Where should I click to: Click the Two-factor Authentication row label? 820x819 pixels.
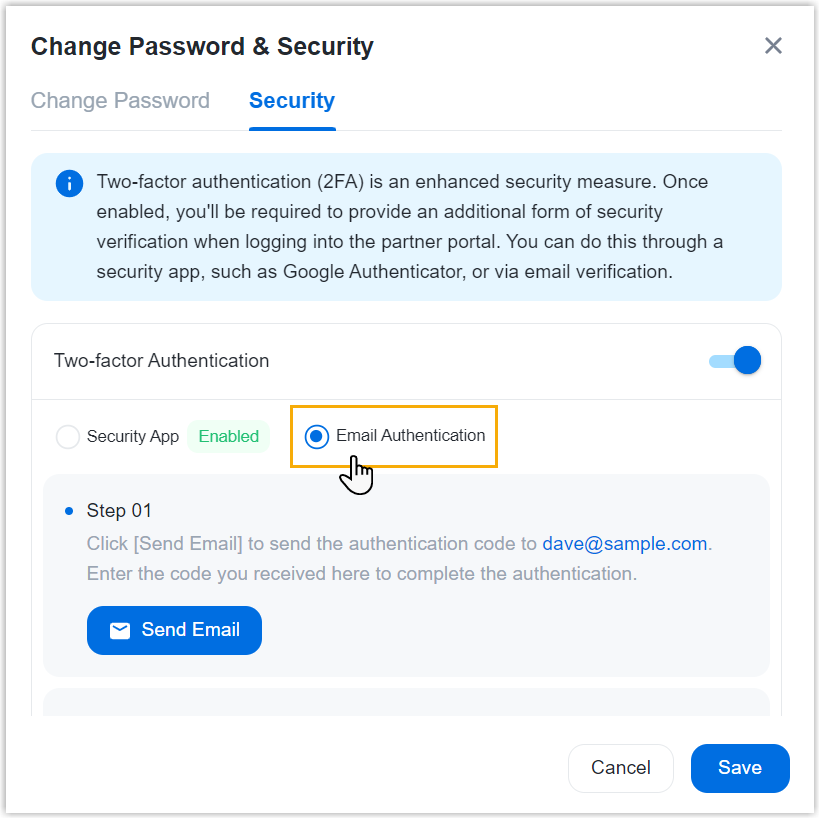click(x=161, y=361)
